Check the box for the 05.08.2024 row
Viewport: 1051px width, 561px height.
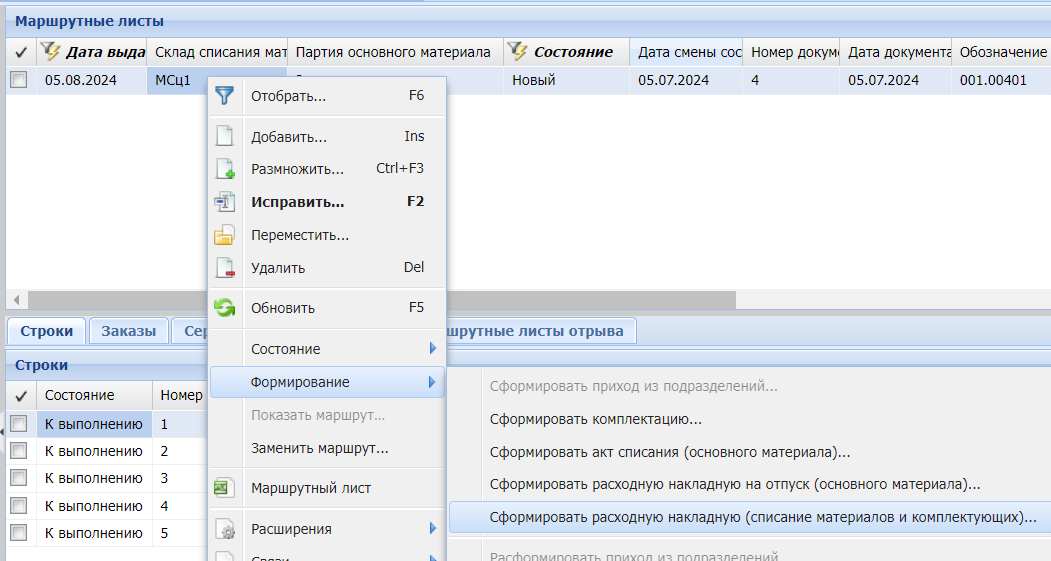pos(18,81)
